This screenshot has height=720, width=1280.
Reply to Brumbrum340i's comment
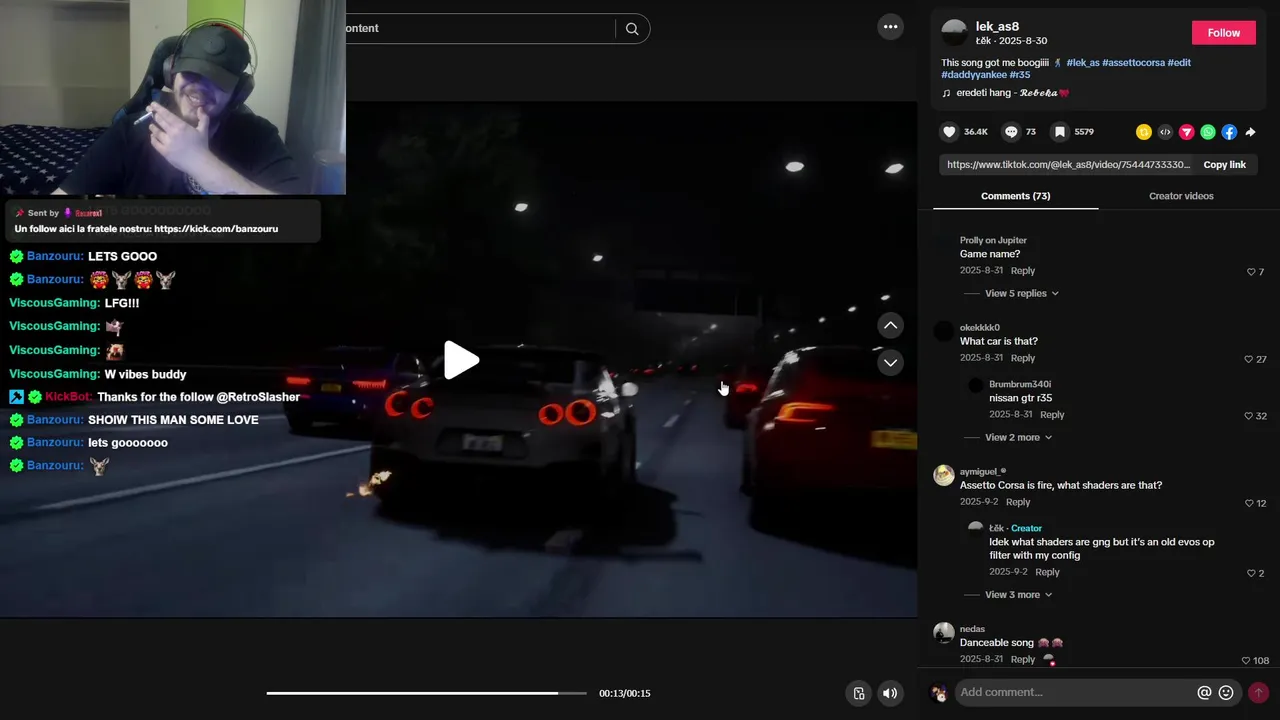click(1052, 415)
